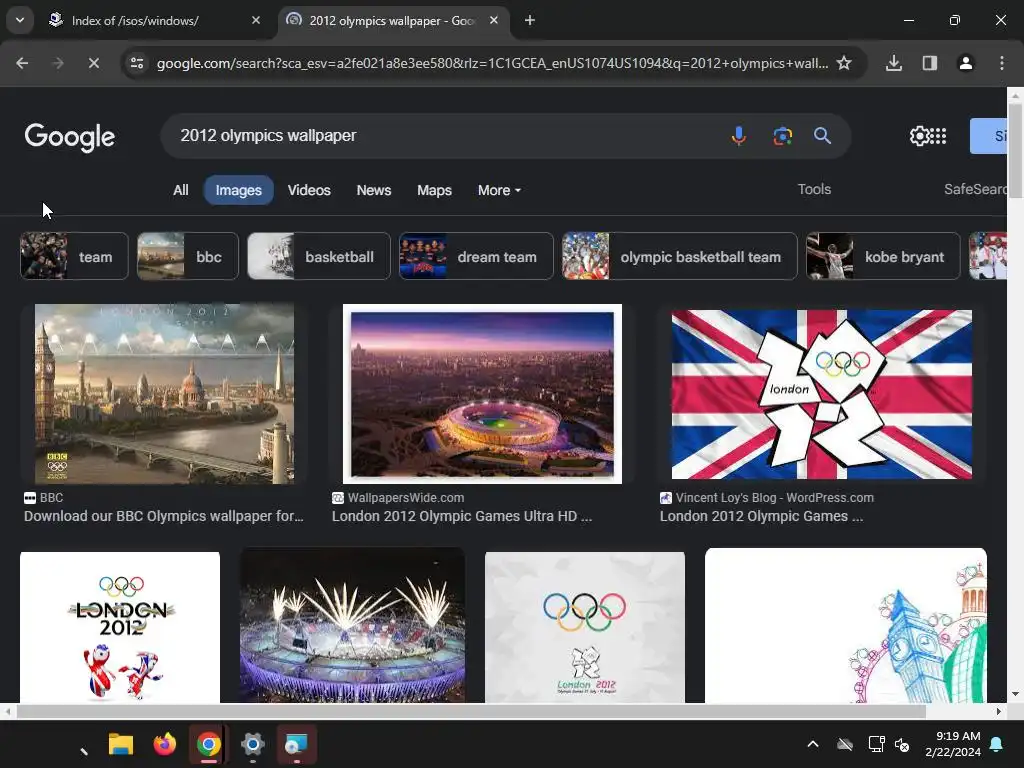Click the browser back arrow

point(22,63)
